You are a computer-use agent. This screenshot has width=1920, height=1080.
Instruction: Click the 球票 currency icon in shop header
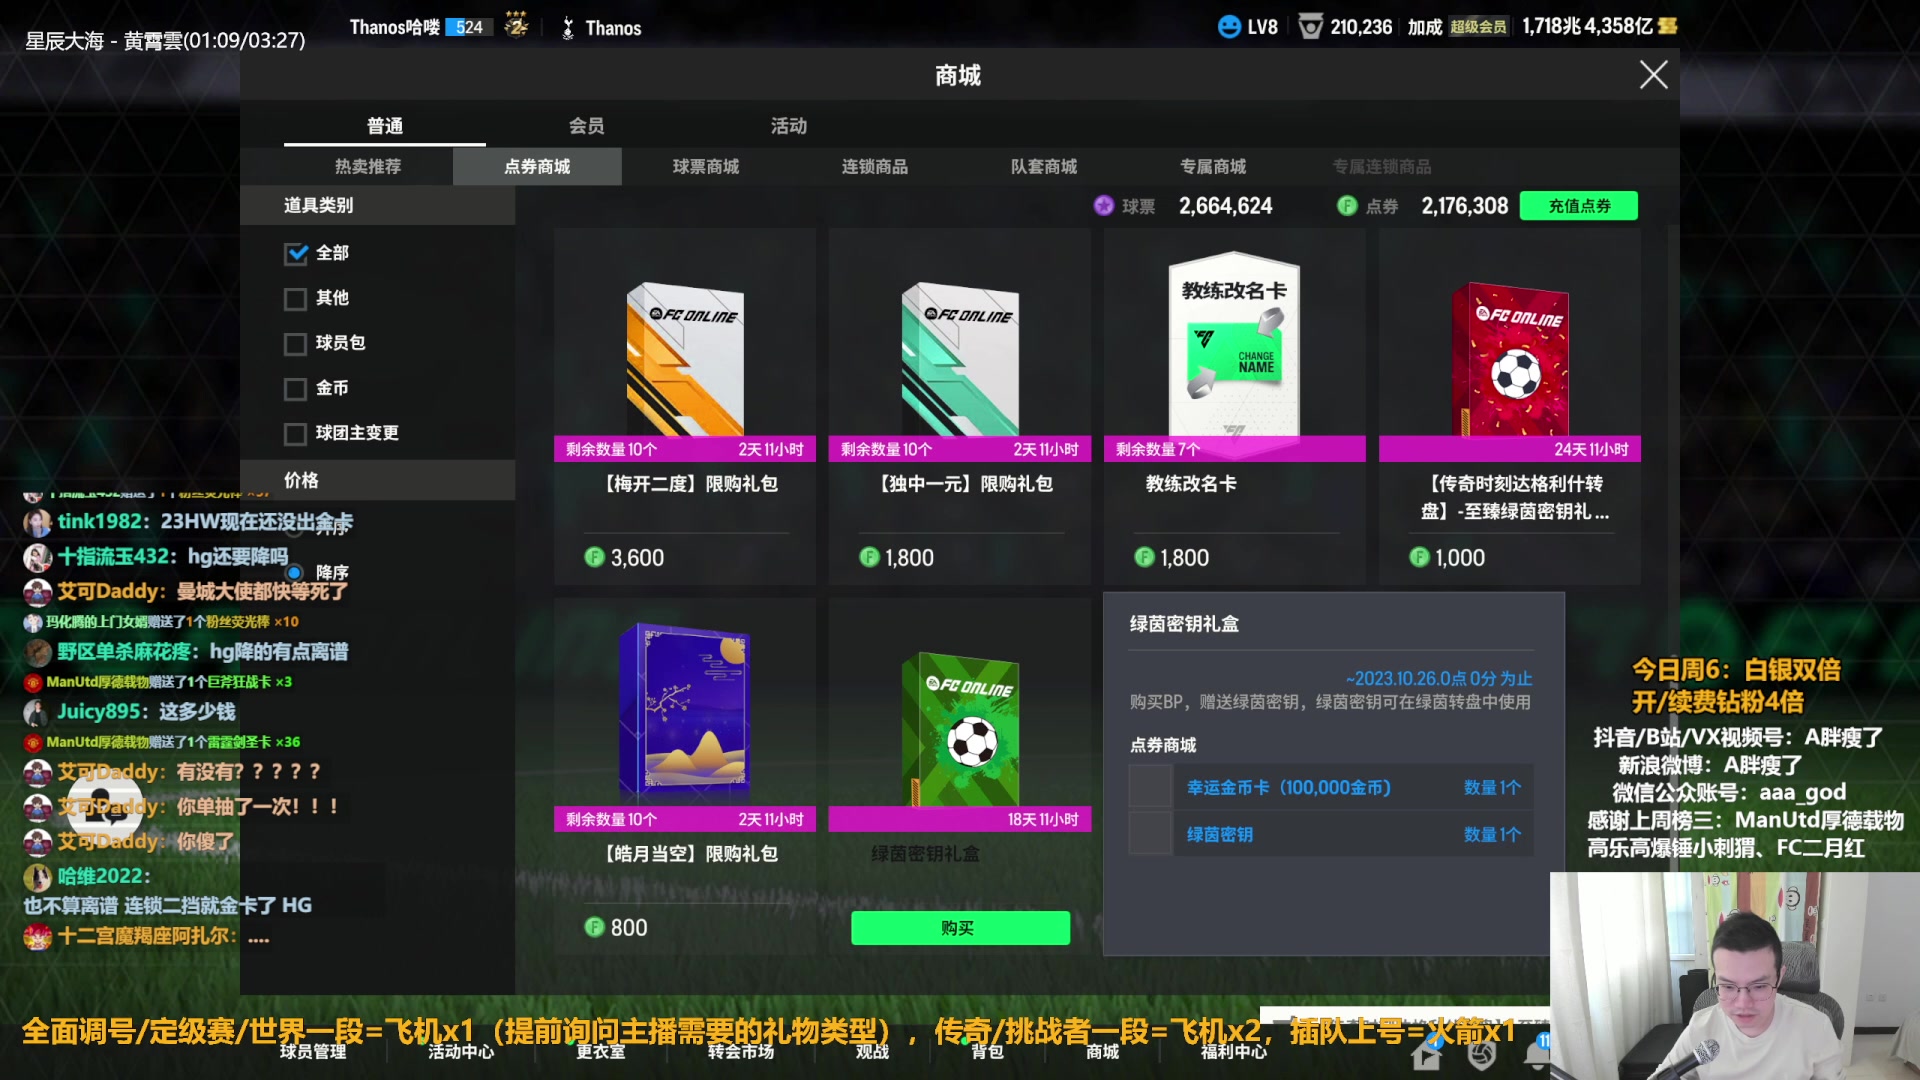point(1104,205)
